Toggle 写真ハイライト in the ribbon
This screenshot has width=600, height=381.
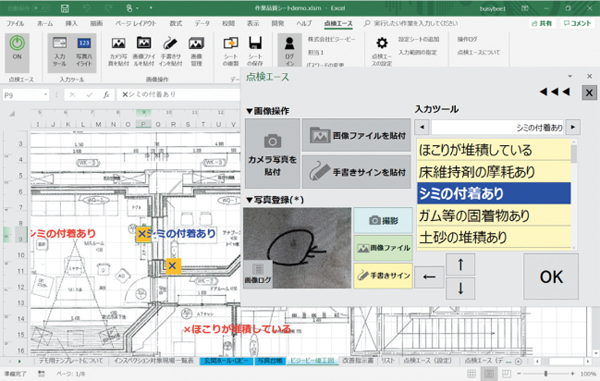(84, 52)
